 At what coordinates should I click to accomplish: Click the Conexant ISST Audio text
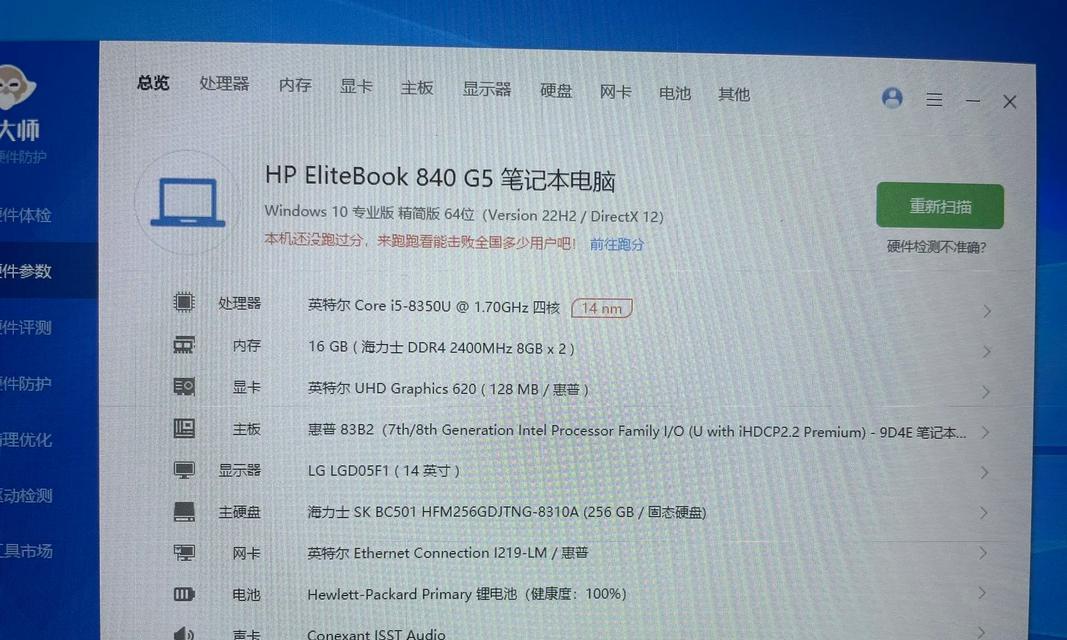[x=376, y=634]
